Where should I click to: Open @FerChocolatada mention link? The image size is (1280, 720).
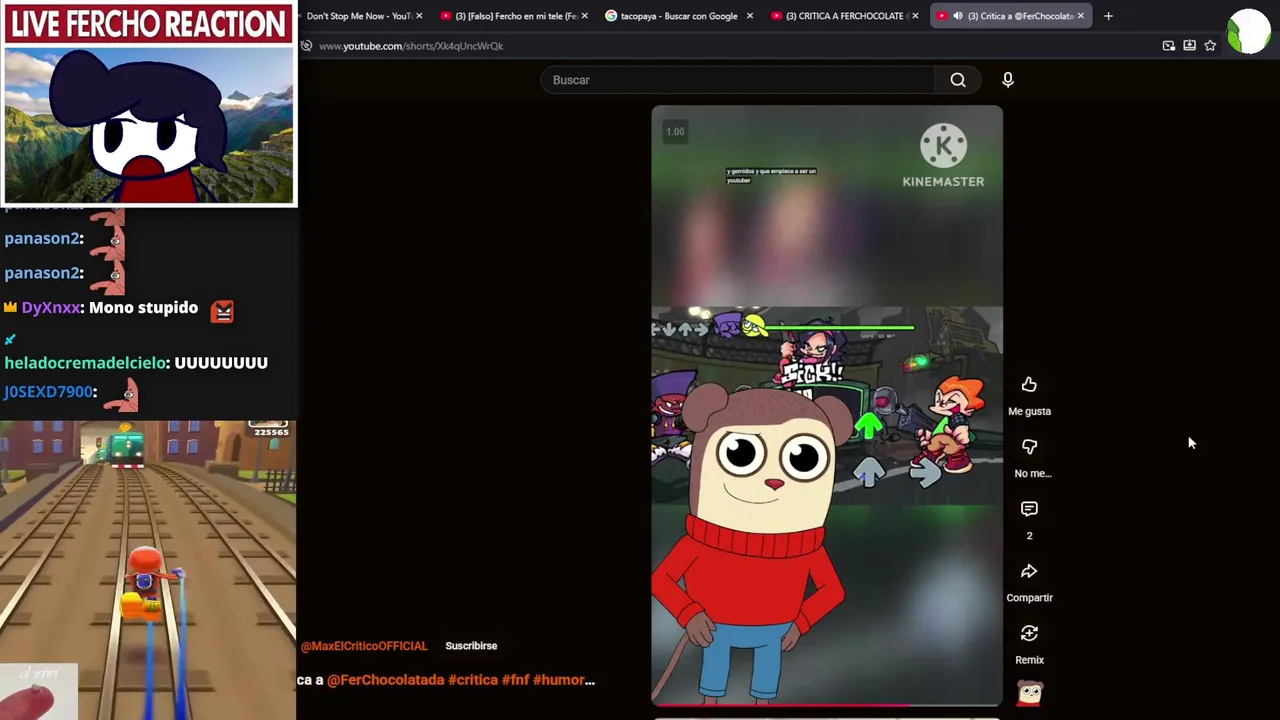[x=385, y=680]
